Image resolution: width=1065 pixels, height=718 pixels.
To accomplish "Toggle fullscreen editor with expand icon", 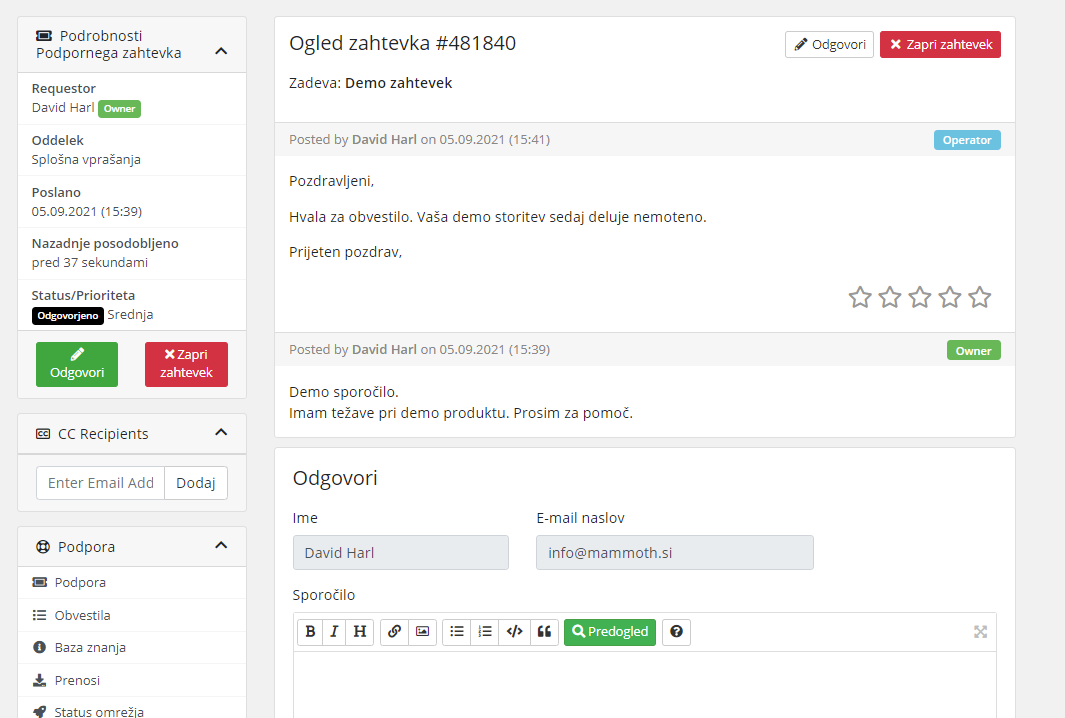I will click(980, 632).
